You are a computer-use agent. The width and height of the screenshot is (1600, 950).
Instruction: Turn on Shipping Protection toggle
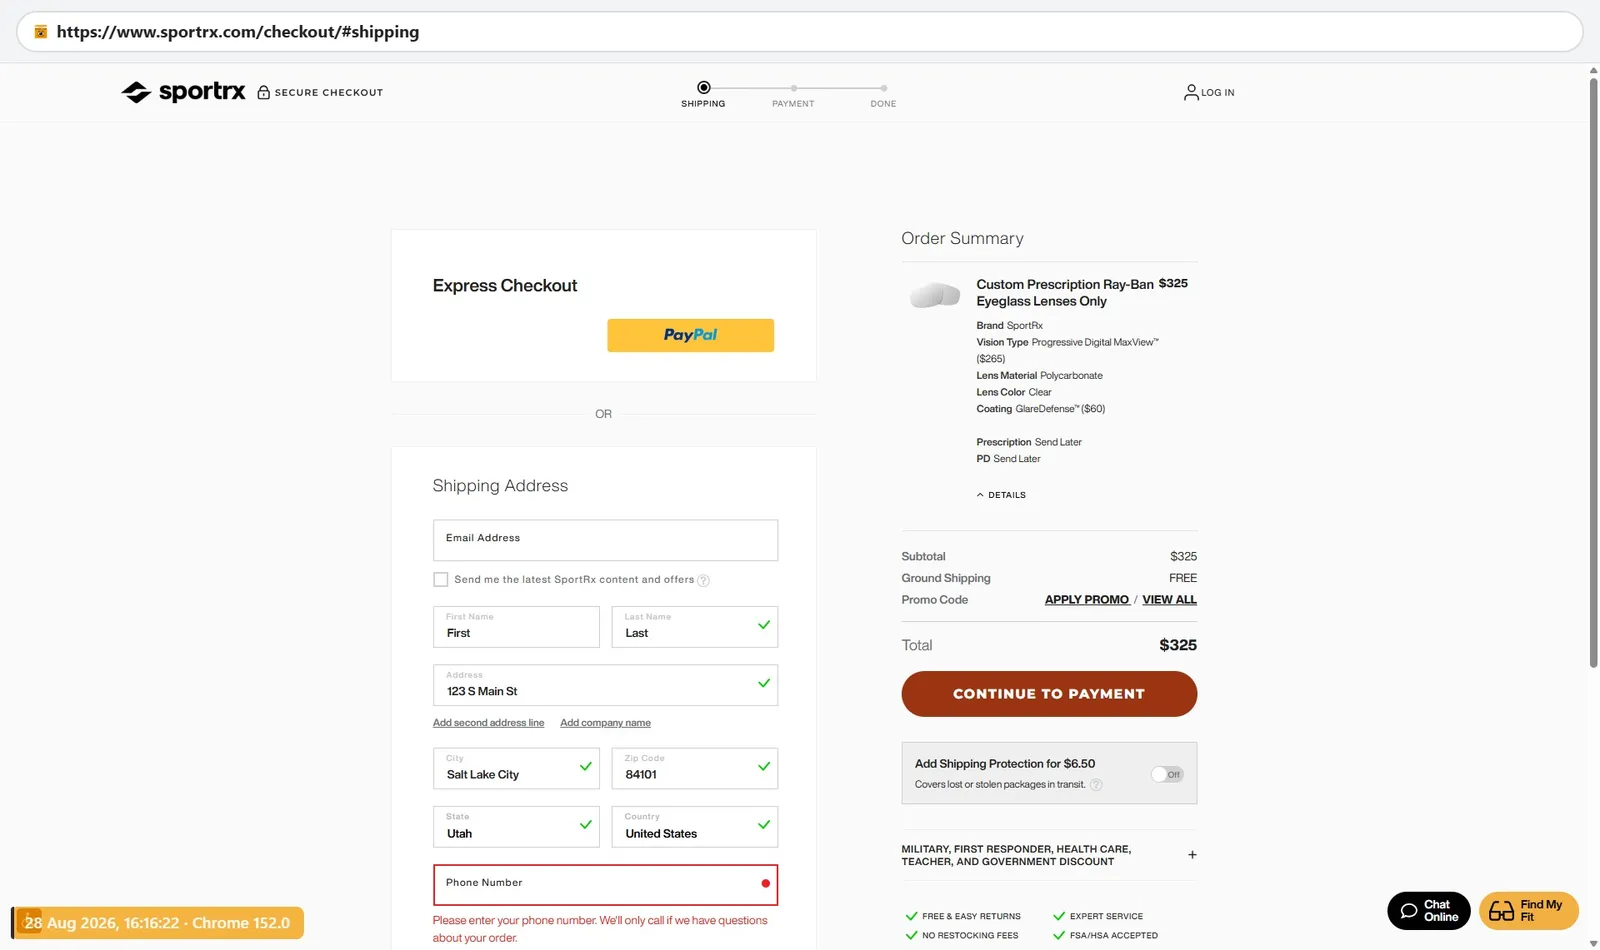1166,774
